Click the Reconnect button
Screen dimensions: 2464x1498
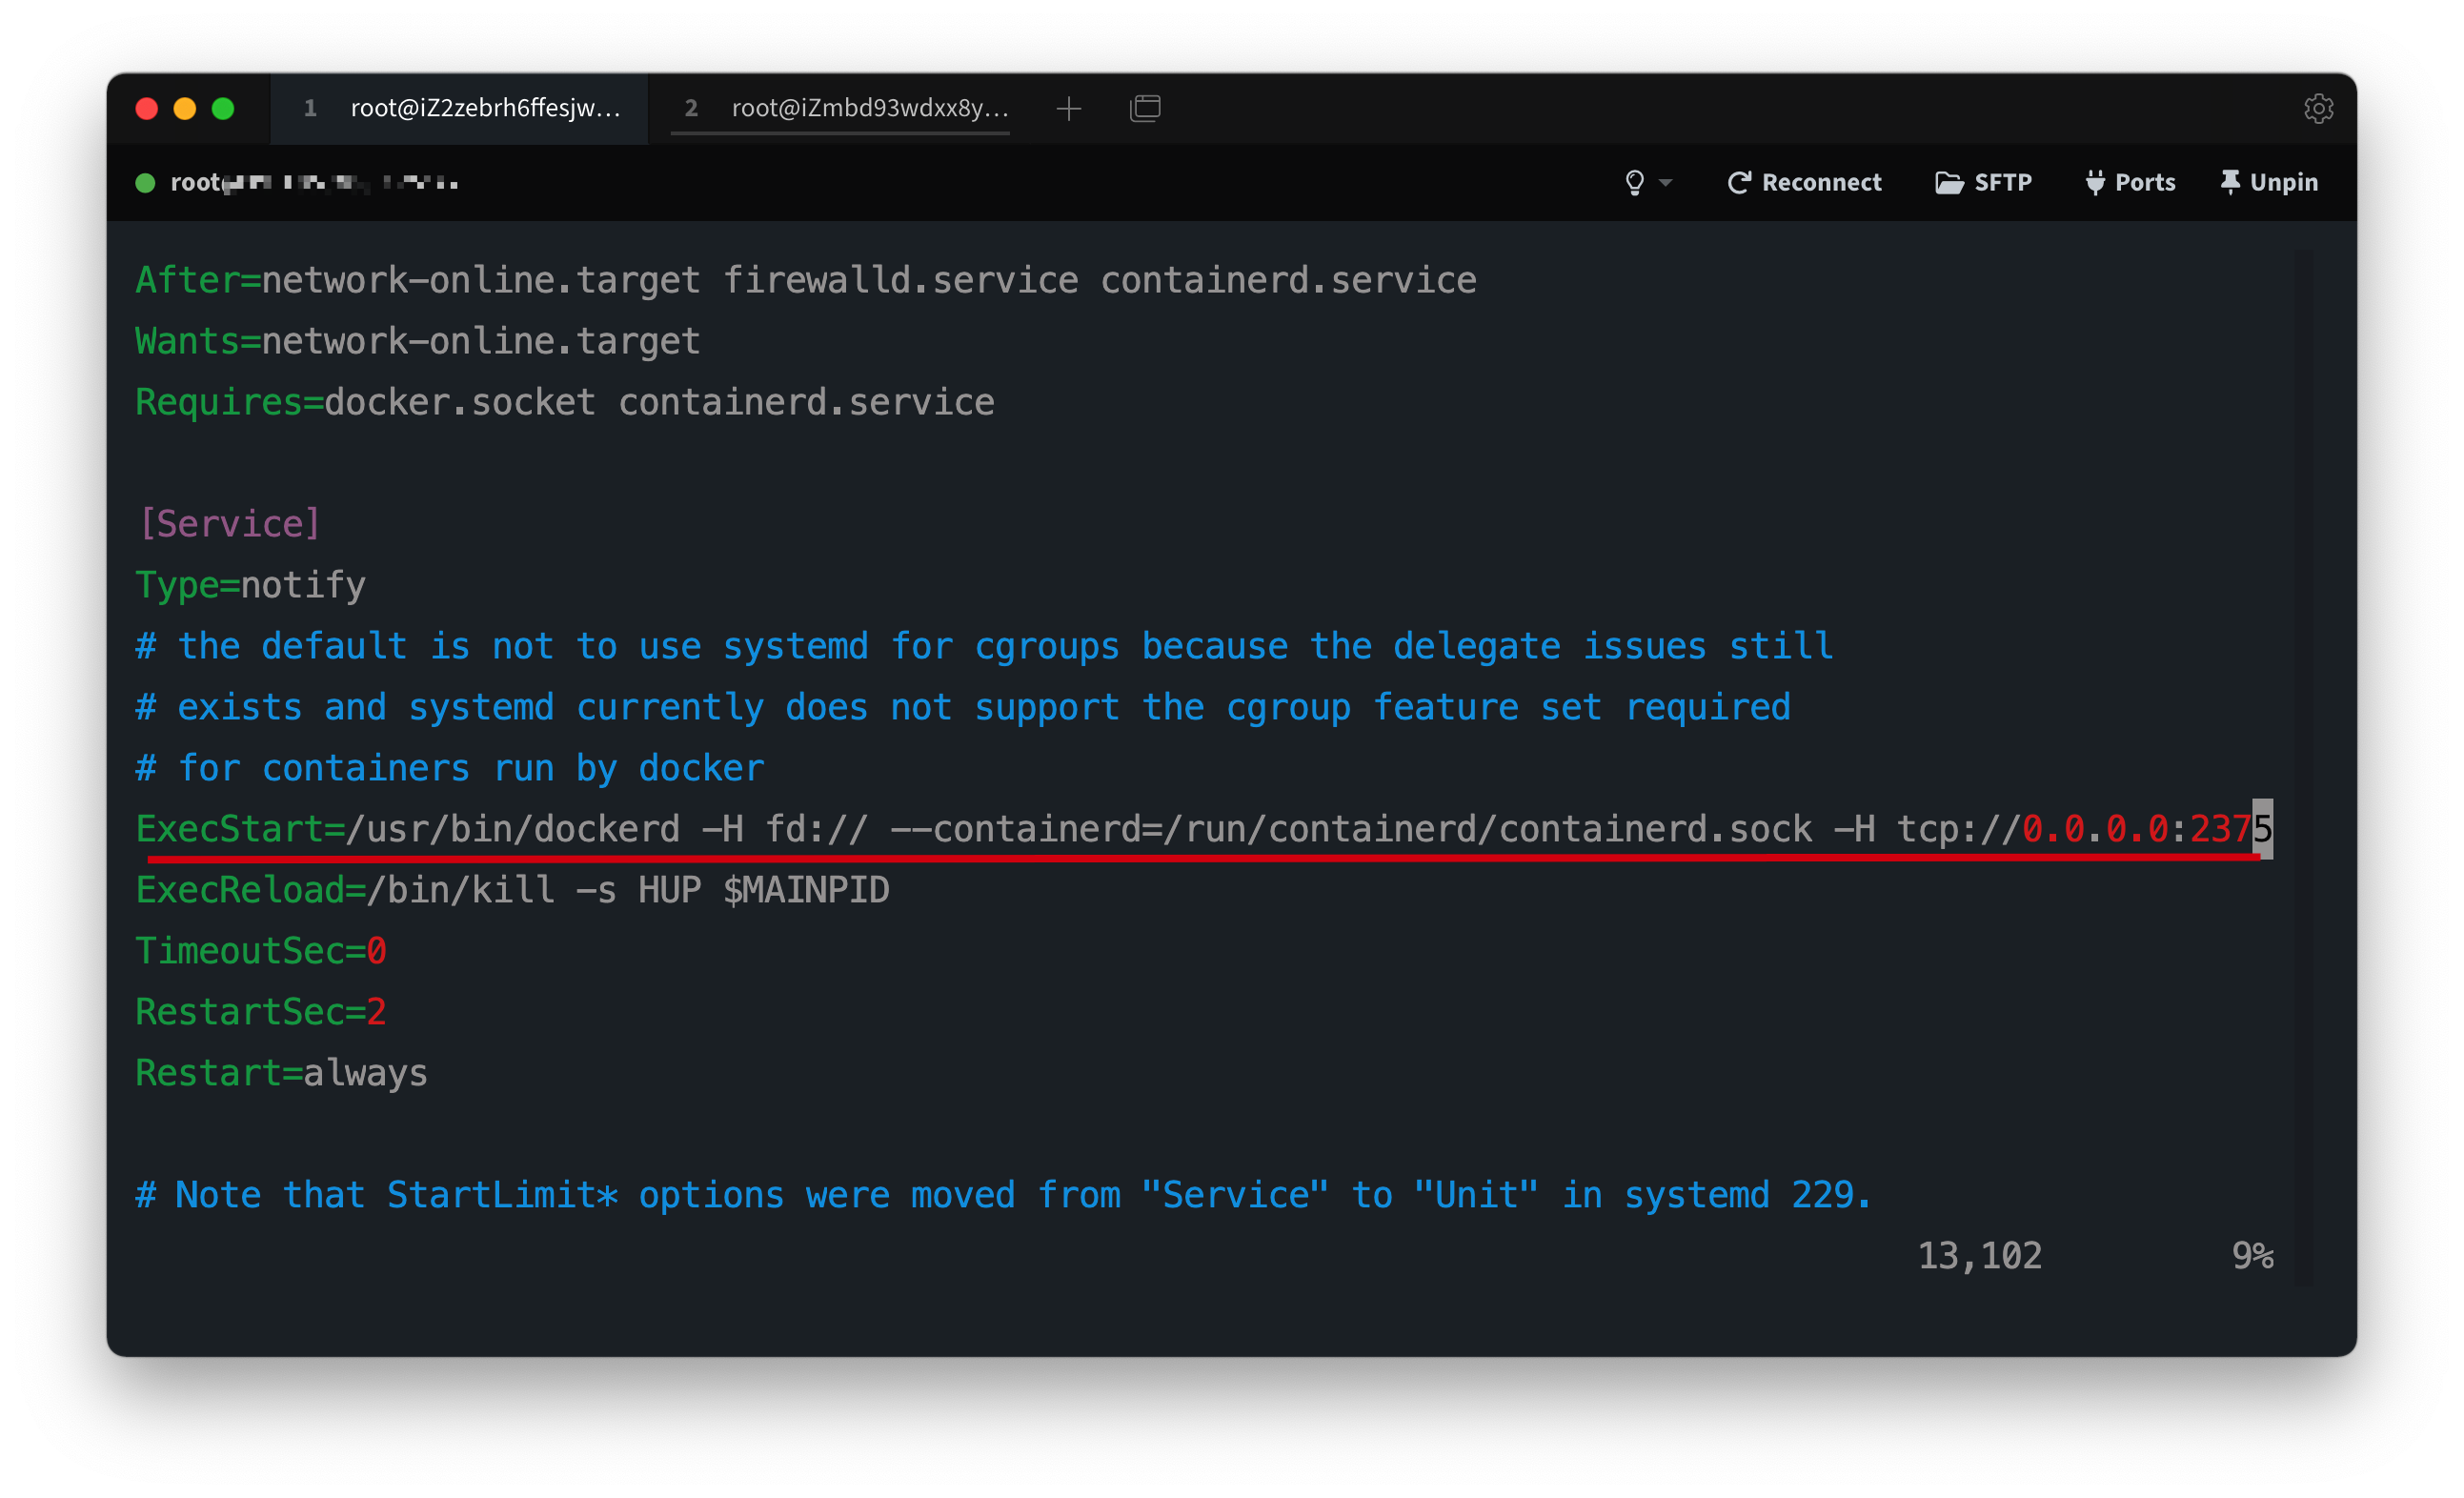tap(1804, 182)
